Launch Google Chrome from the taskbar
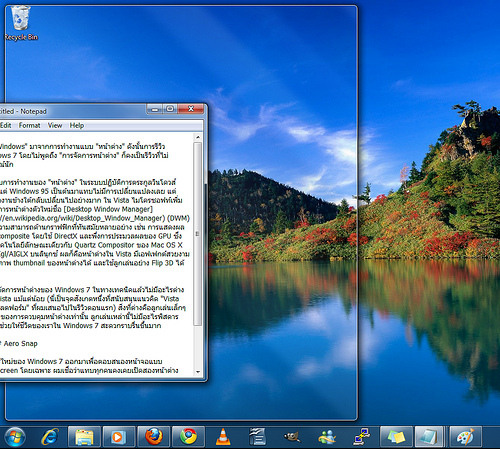This screenshot has width=500, height=449. tap(188, 437)
